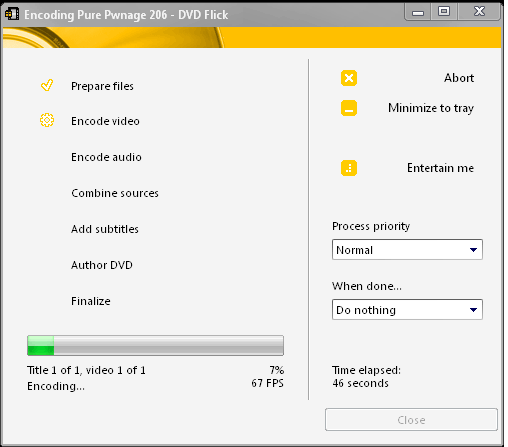The height and width of the screenshot is (447, 508).
Task: Click the DVD Flick title bar icon
Action: pos(12,14)
